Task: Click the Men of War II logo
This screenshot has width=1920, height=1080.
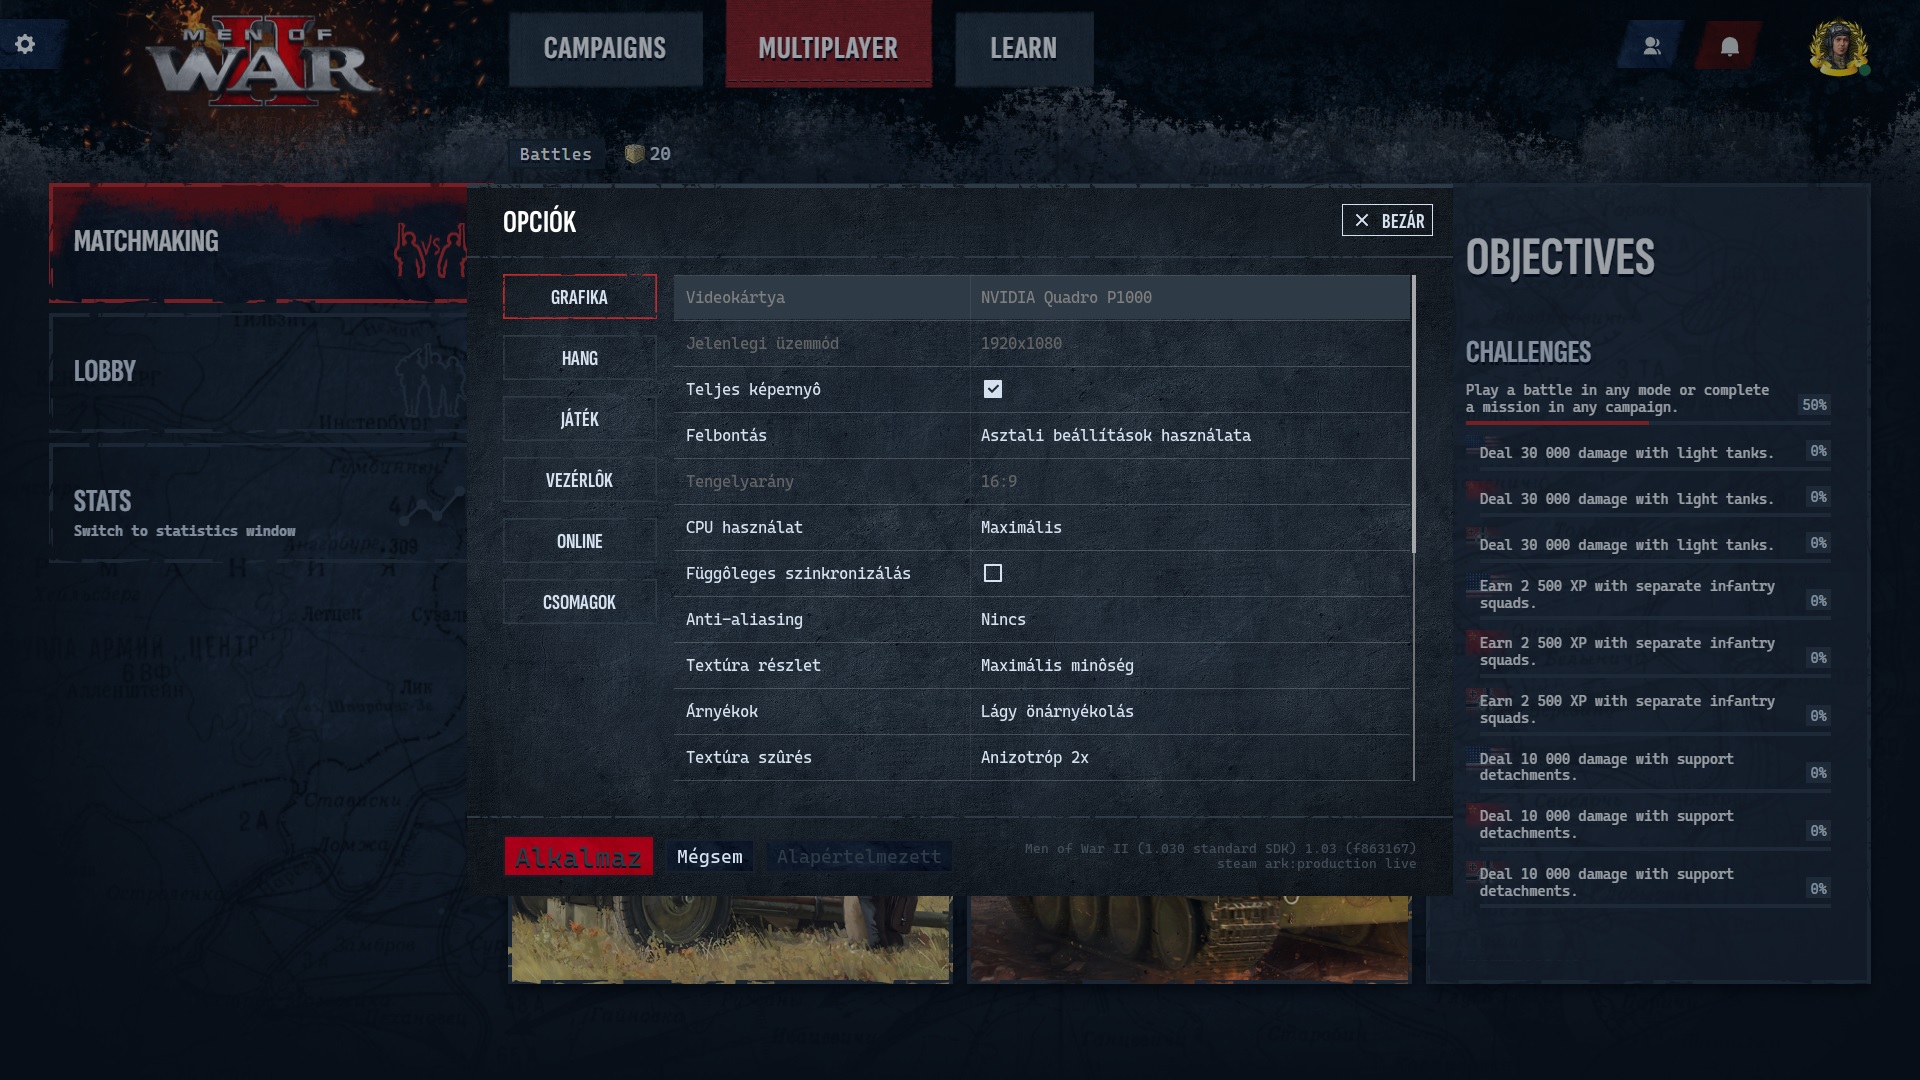Action: 260,62
